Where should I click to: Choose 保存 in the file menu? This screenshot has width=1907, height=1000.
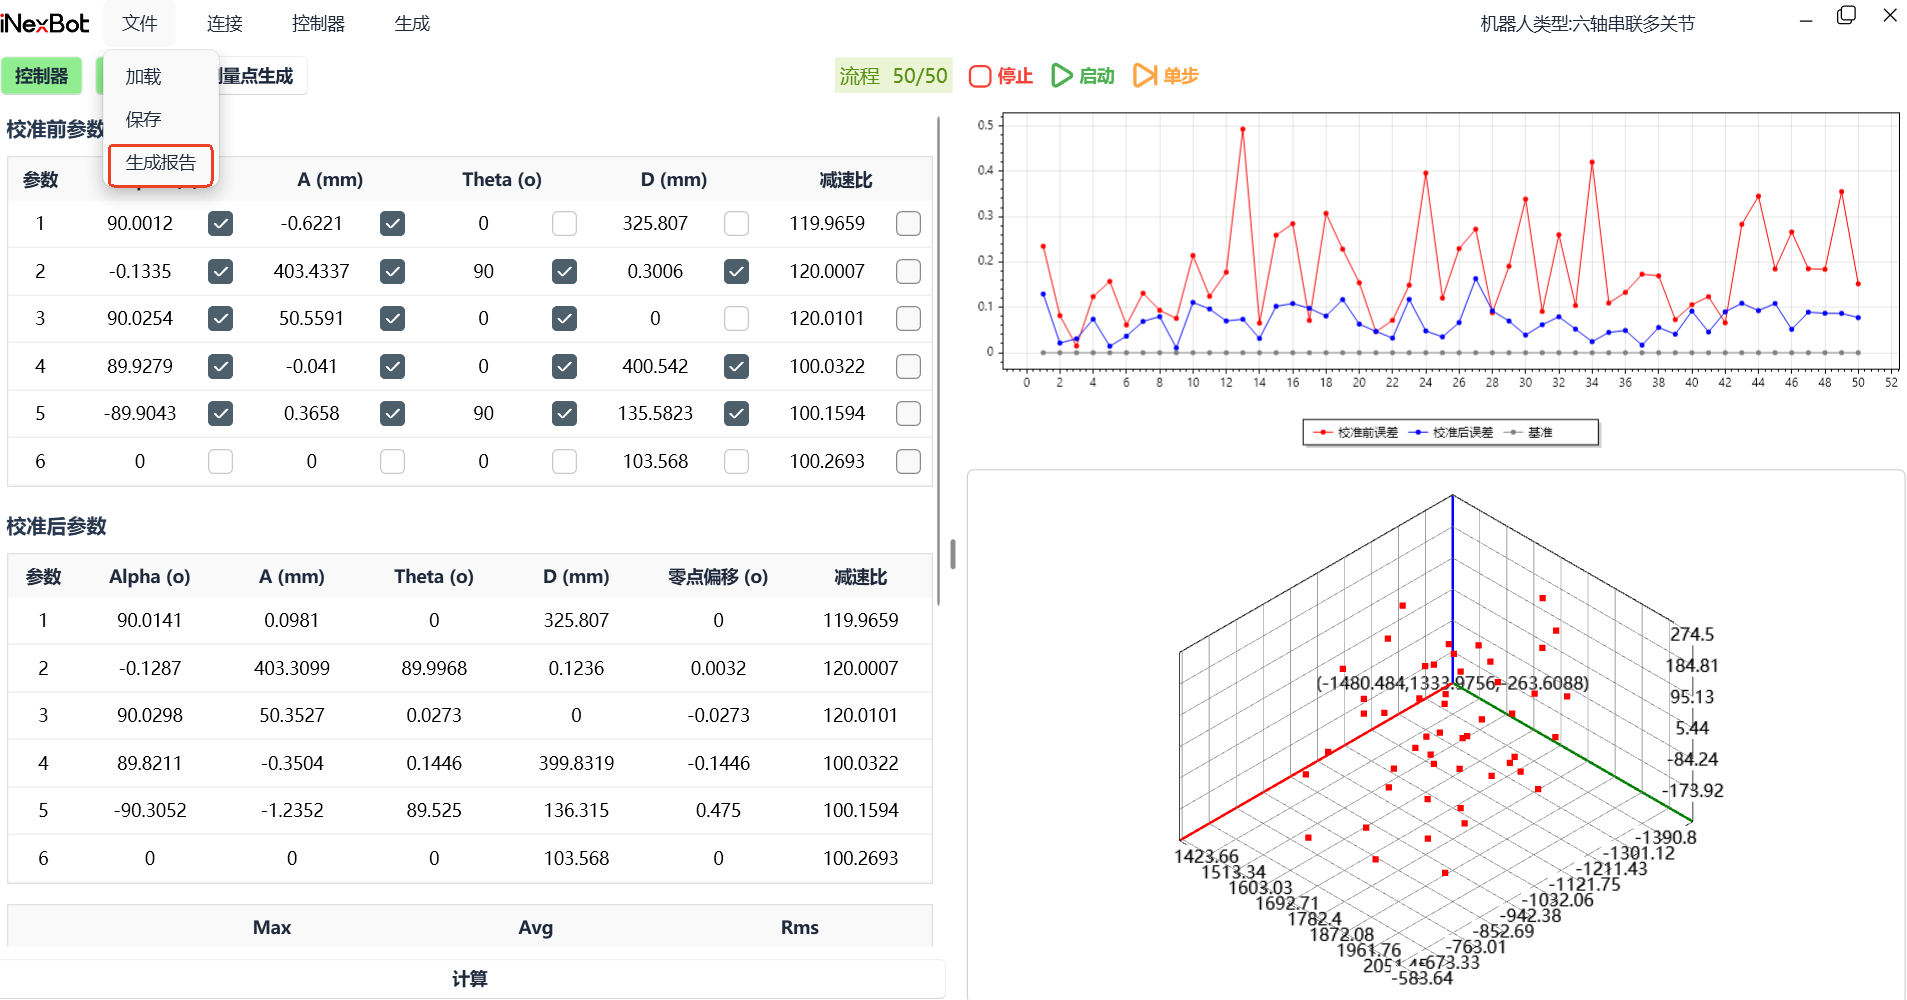point(143,119)
